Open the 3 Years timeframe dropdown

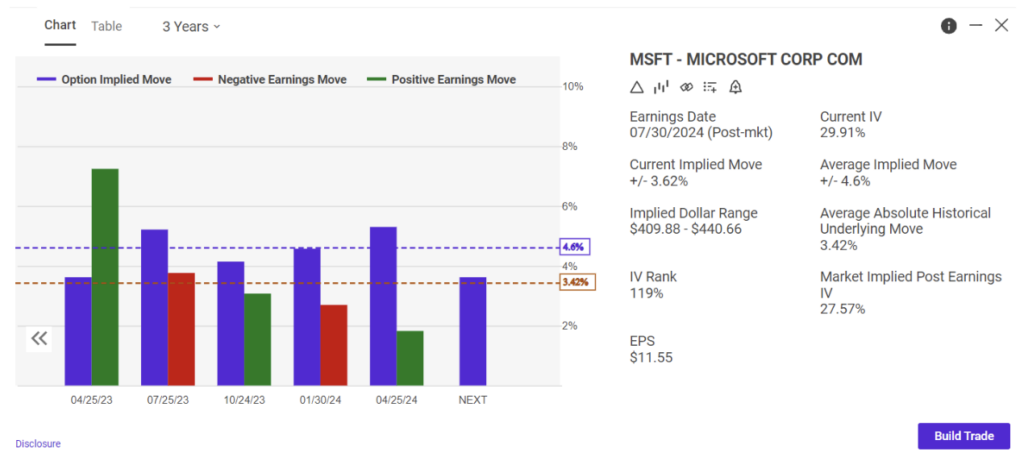coord(191,27)
